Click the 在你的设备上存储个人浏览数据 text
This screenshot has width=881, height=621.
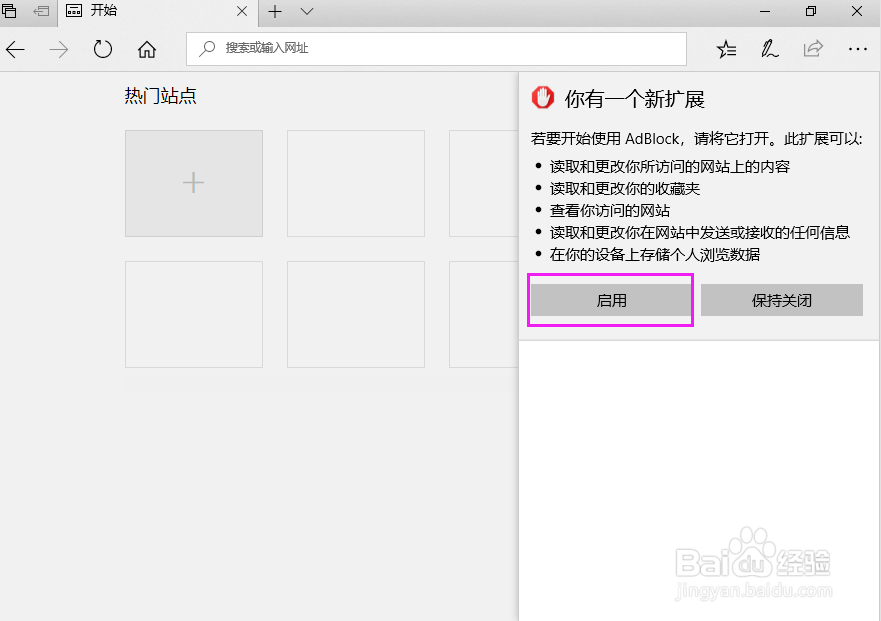tap(655, 255)
